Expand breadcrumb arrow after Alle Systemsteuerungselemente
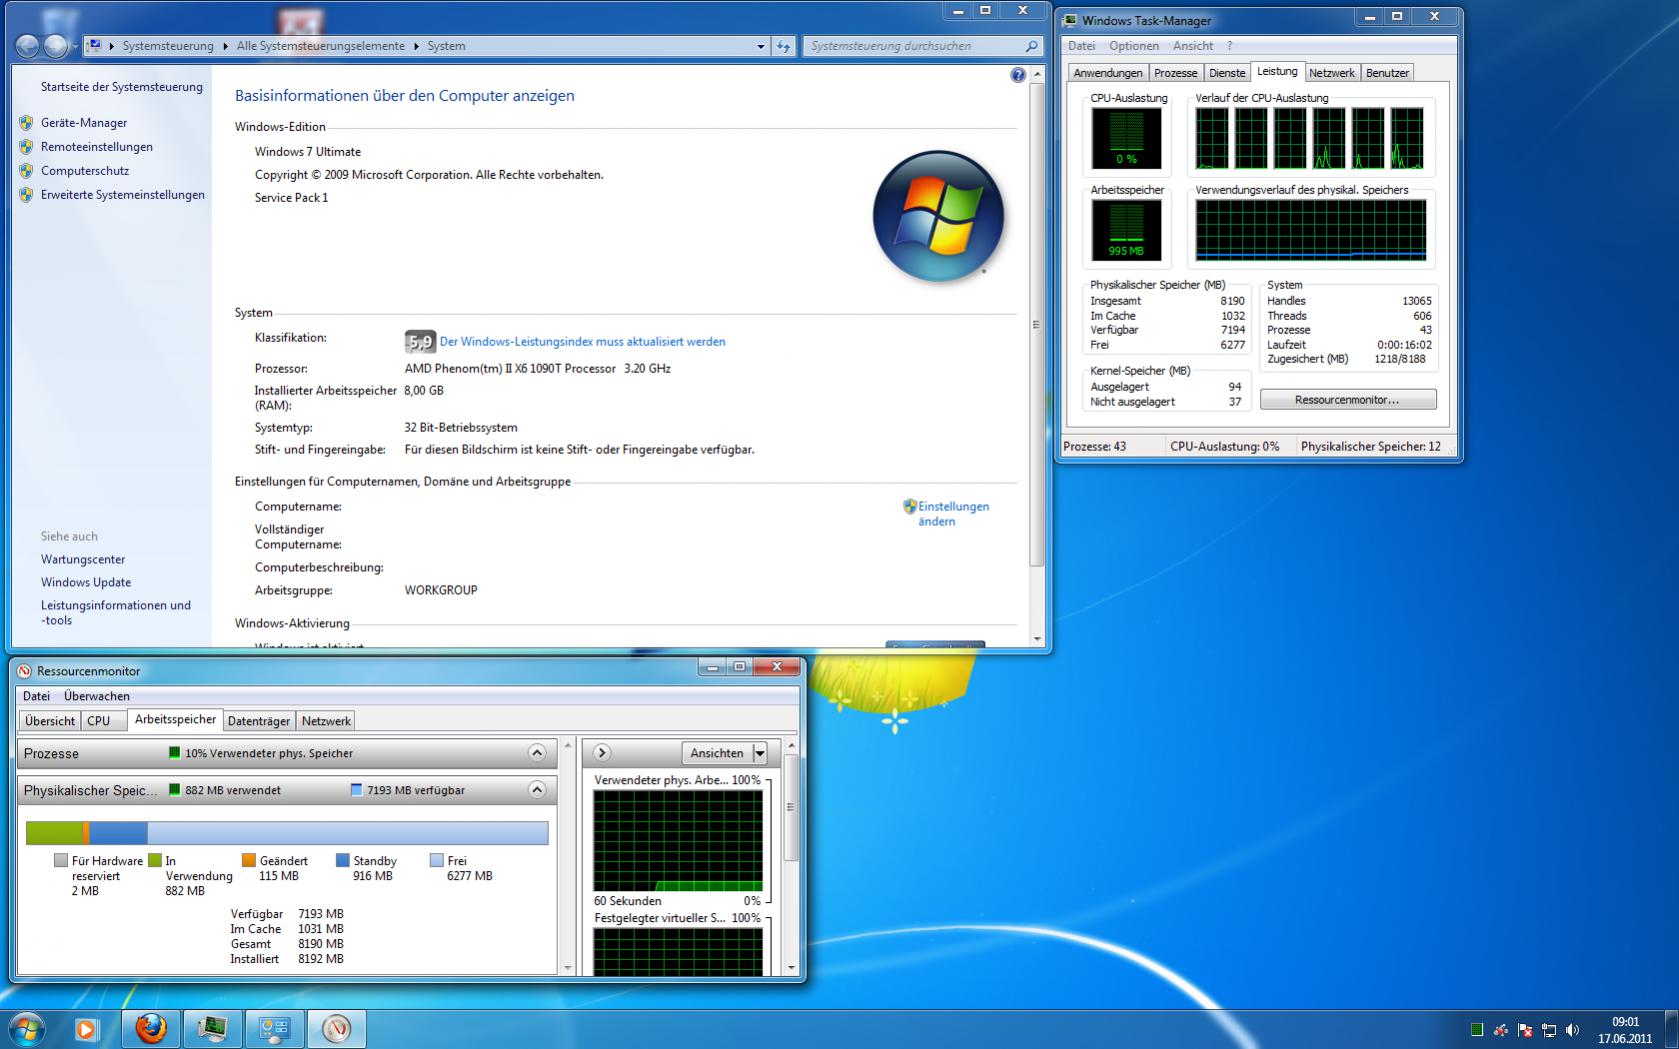 coord(416,46)
